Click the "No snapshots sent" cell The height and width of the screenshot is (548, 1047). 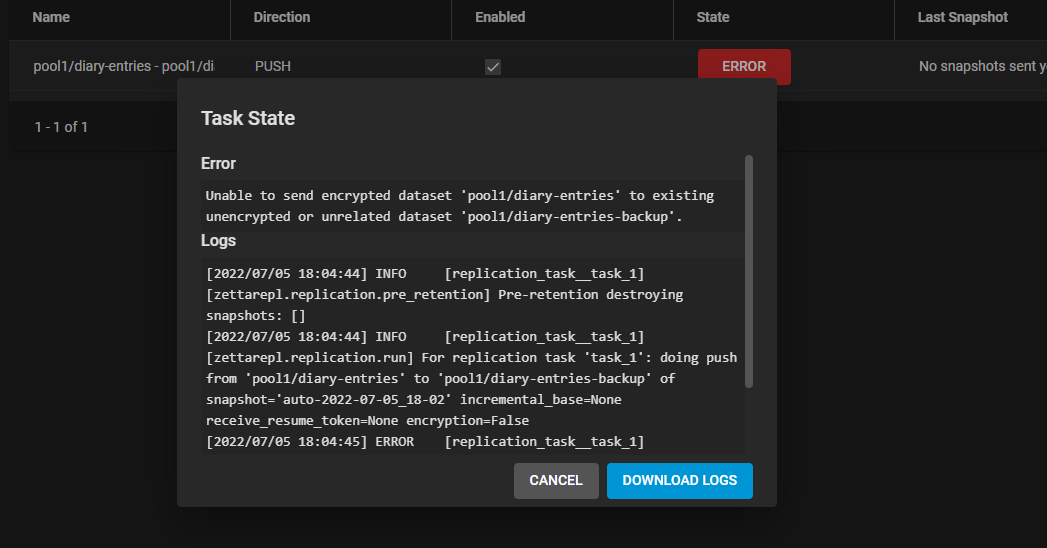[982, 67]
